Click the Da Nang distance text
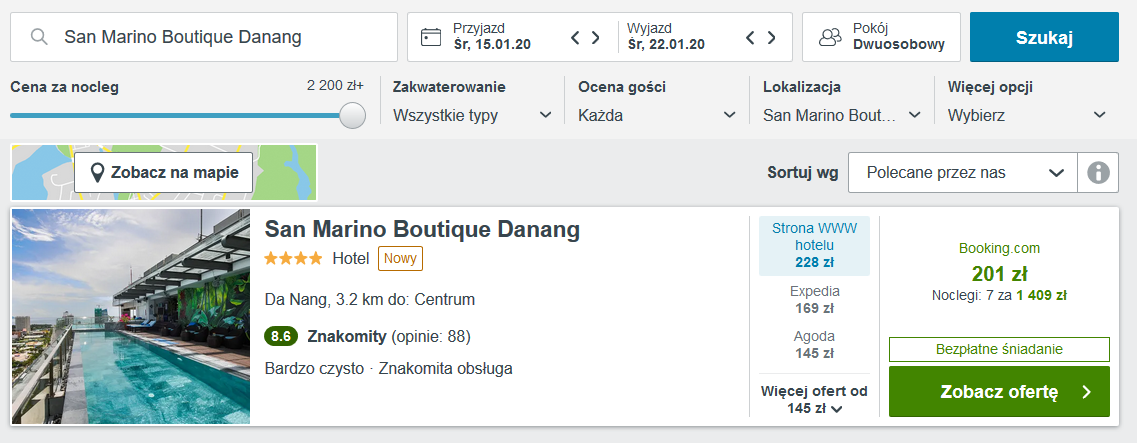The height and width of the screenshot is (443, 1137). tap(370, 299)
